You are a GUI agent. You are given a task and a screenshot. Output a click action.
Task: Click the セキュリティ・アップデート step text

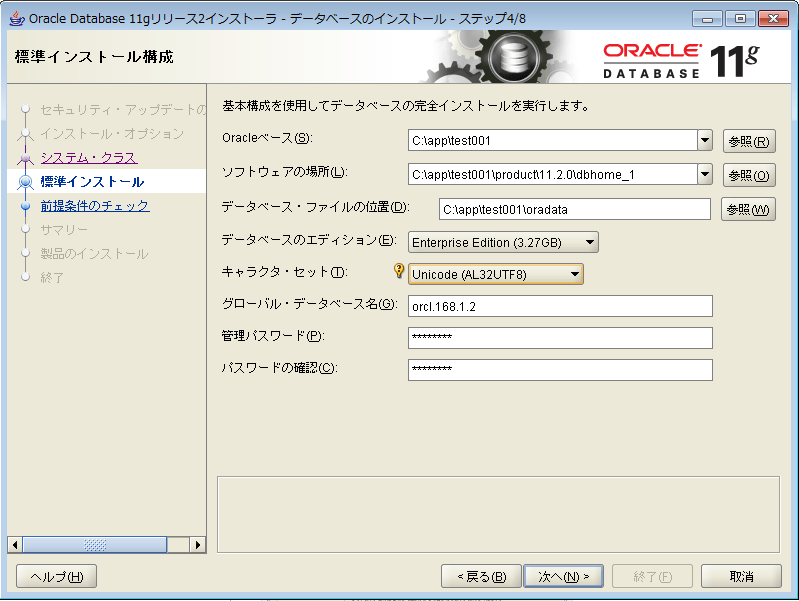tap(123, 110)
